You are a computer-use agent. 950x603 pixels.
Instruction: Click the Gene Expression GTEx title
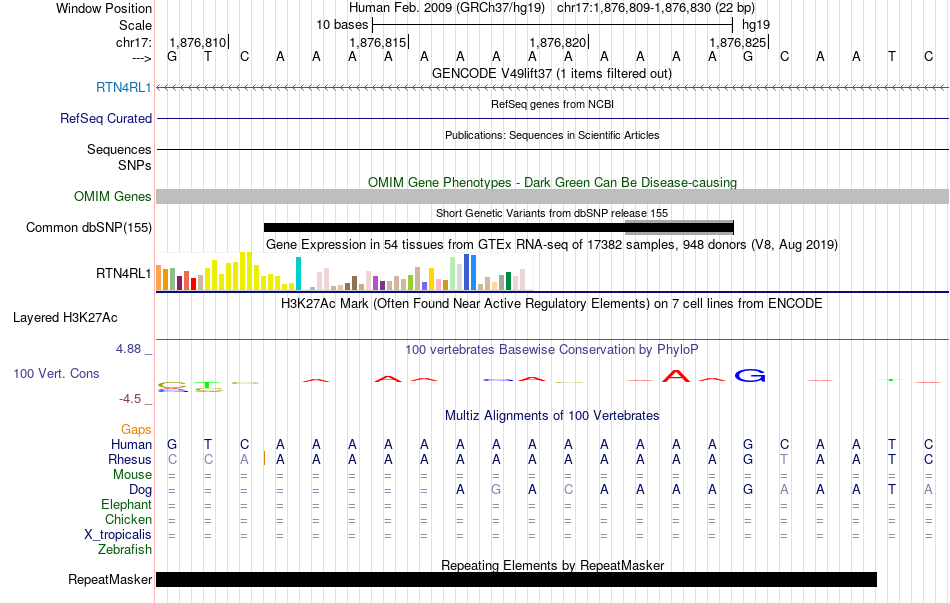point(551,245)
